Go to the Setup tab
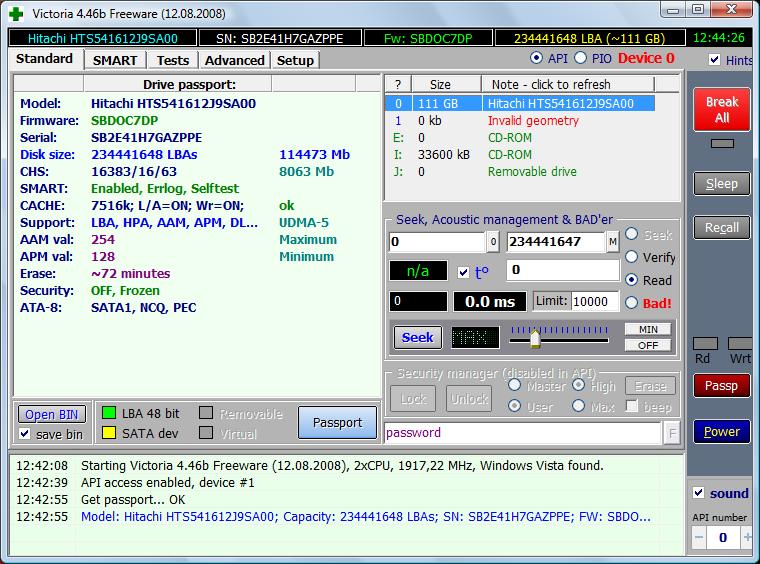This screenshot has height=564, width=760. pyautogui.click(x=295, y=61)
